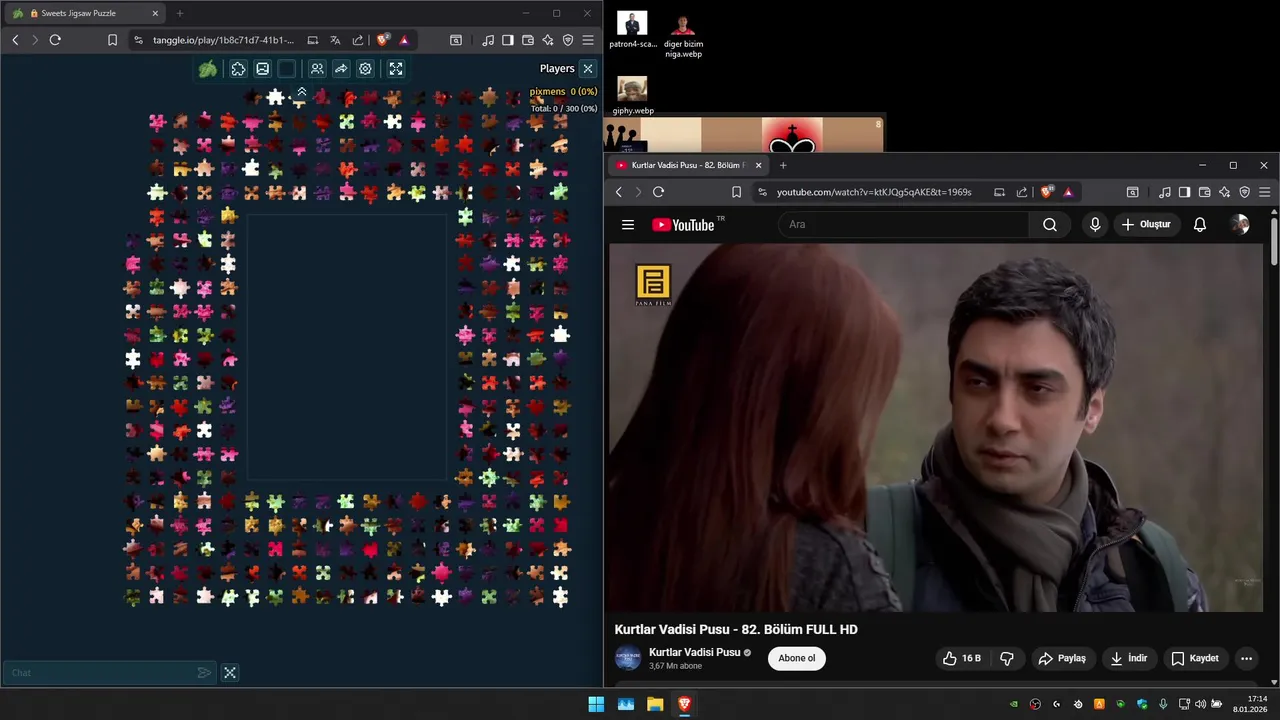Open Brave Wallet in tanggle browser window

(x=528, y=40)
